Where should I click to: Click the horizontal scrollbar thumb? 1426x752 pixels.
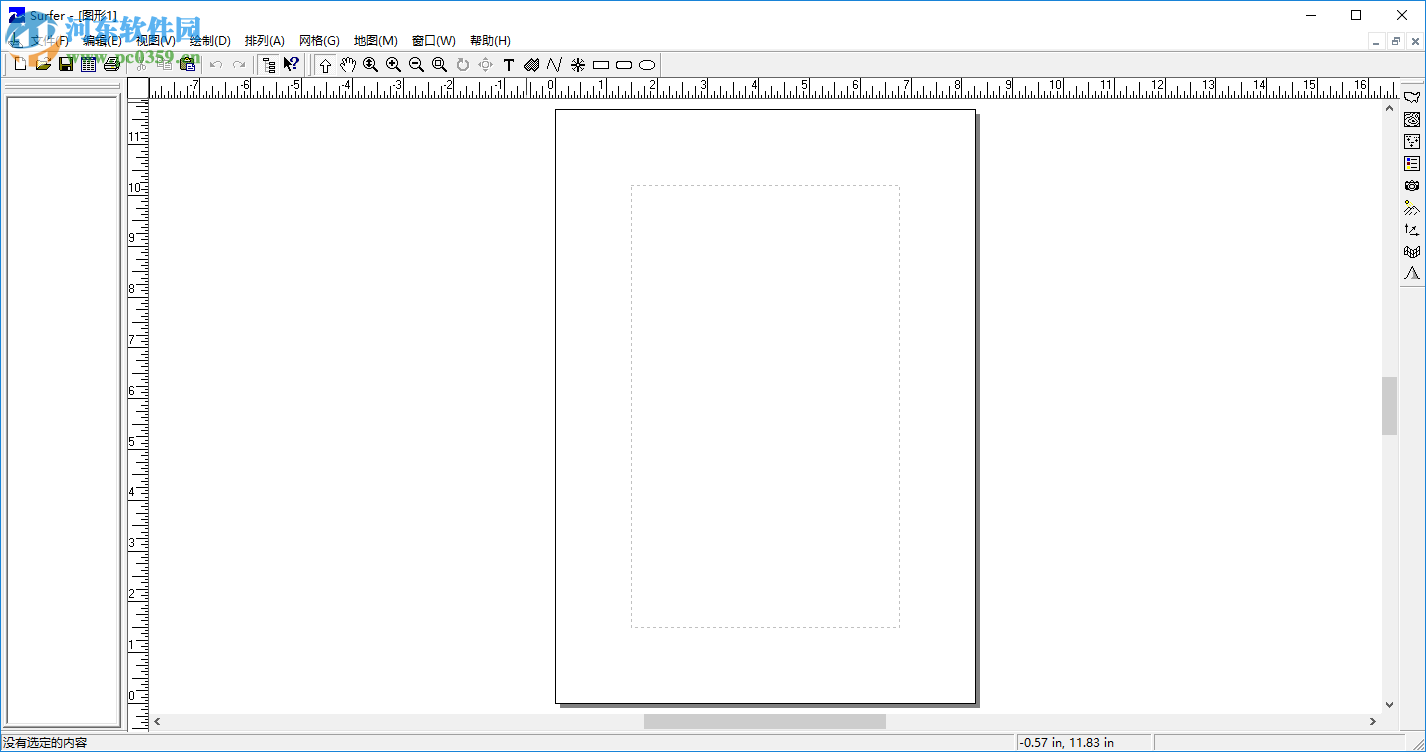pos(764,721)
